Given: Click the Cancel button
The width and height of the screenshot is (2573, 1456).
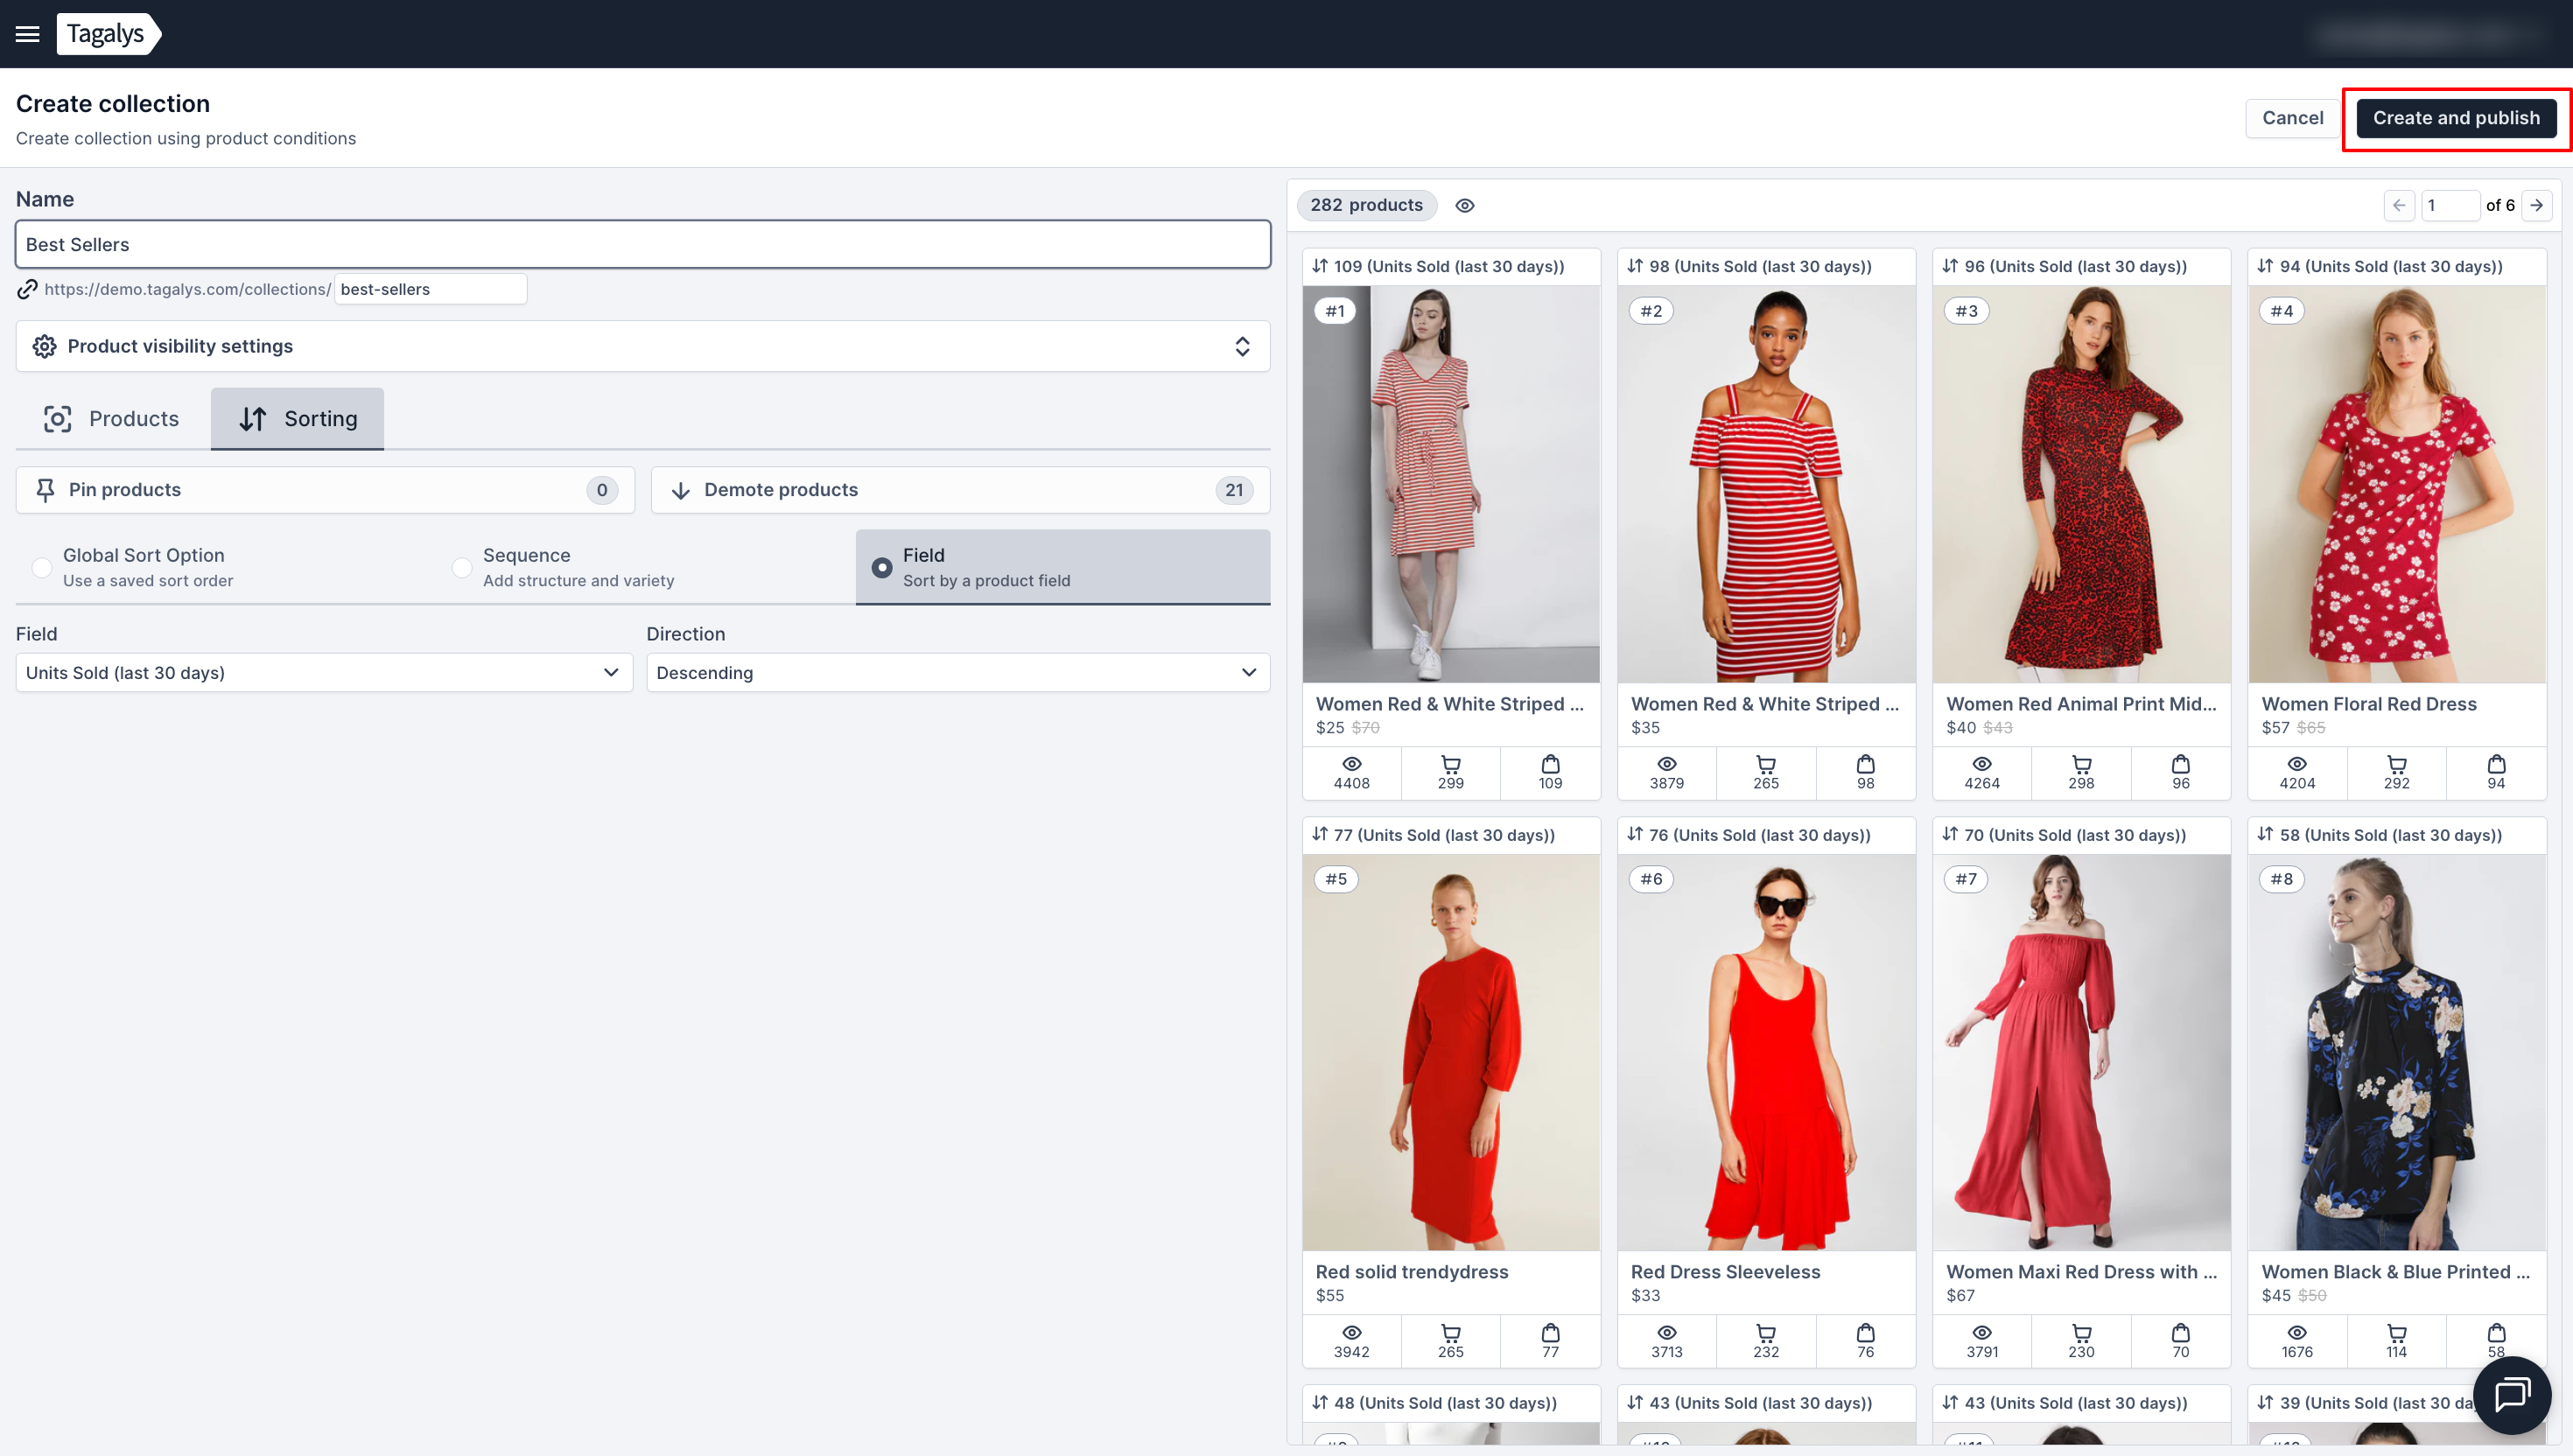Looking at the screenshot, I should tap(2292, 118).
